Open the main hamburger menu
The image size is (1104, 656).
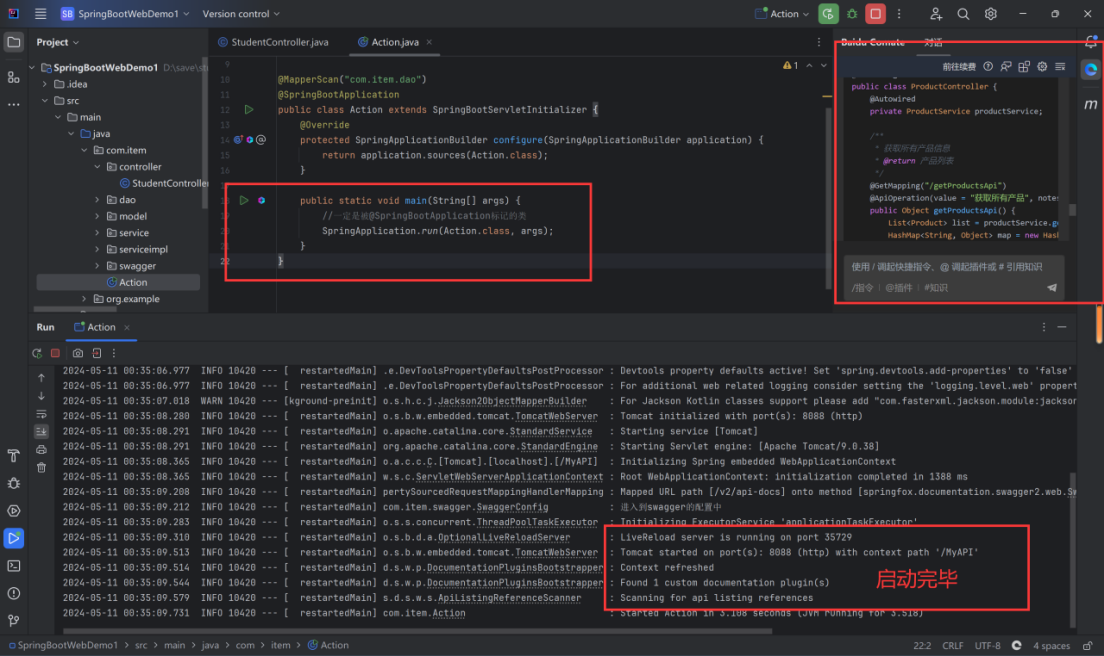pos(40,13)
